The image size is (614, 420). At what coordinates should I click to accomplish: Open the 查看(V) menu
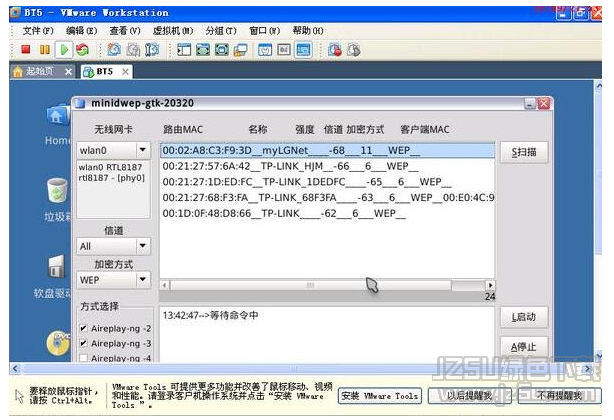tap(125, 31)
